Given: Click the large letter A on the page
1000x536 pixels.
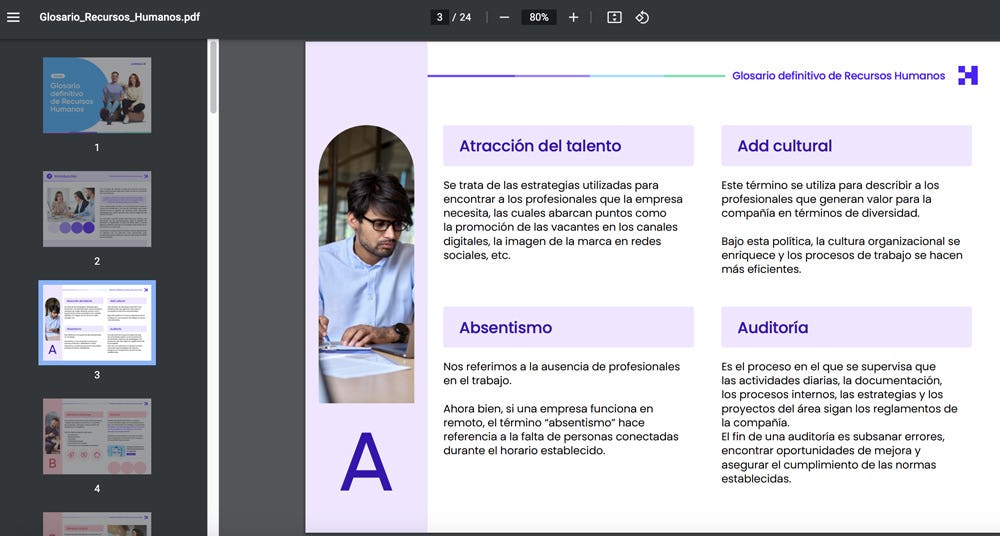Looking at the screenshot, I should click(x=366, y=462).
